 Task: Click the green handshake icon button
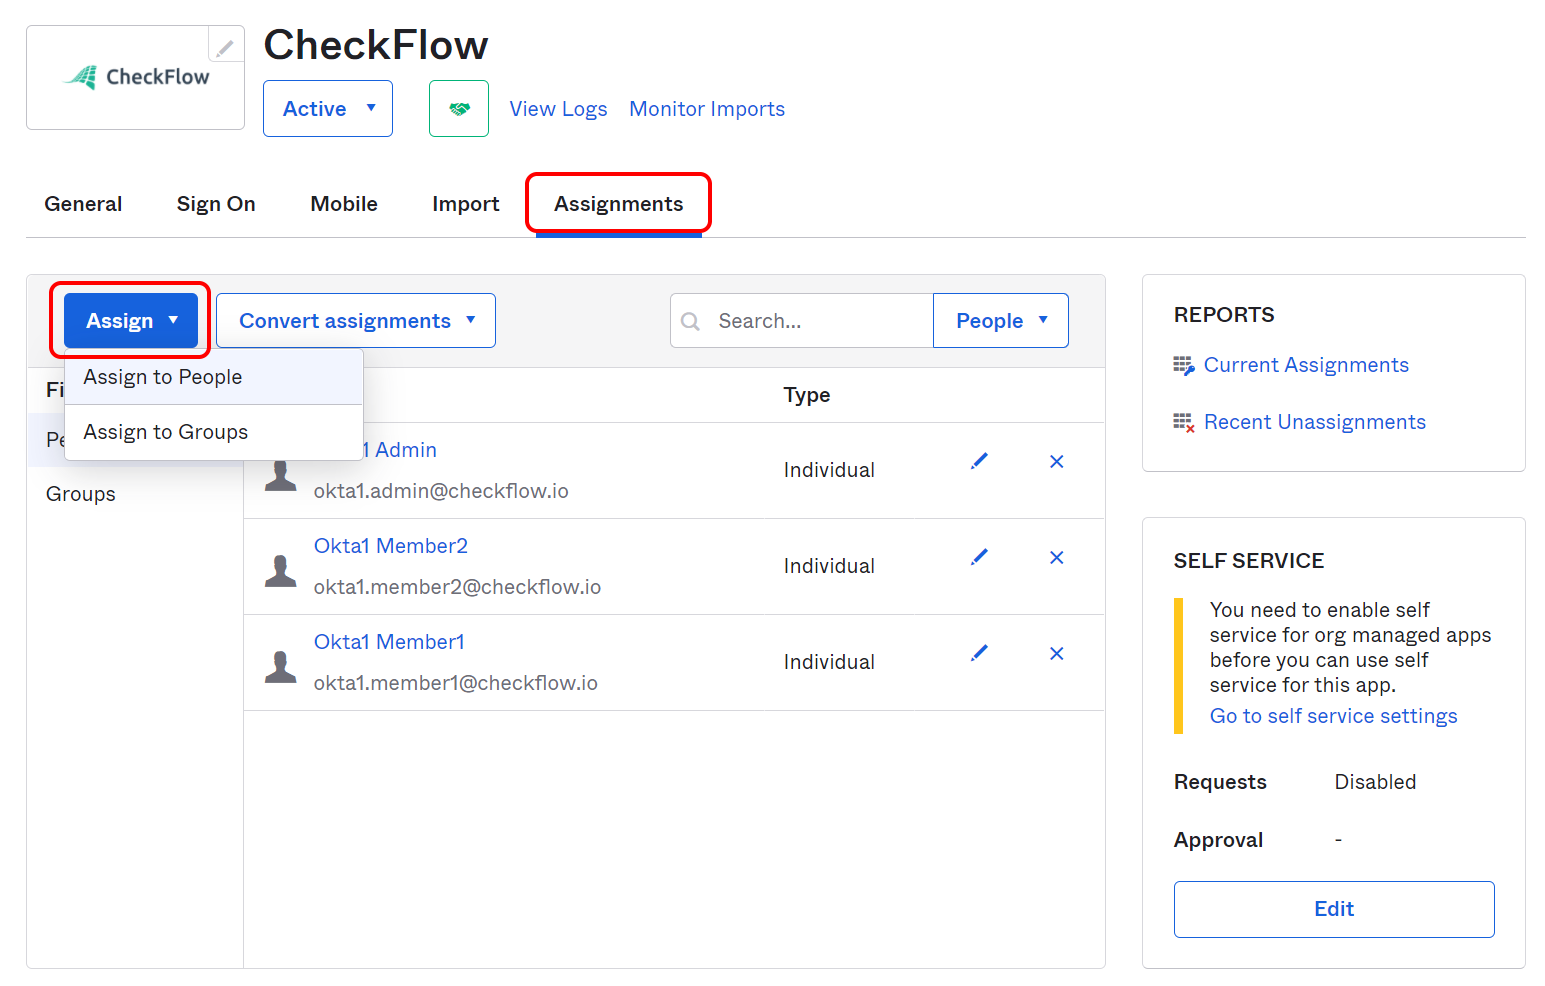click(459, 108)
